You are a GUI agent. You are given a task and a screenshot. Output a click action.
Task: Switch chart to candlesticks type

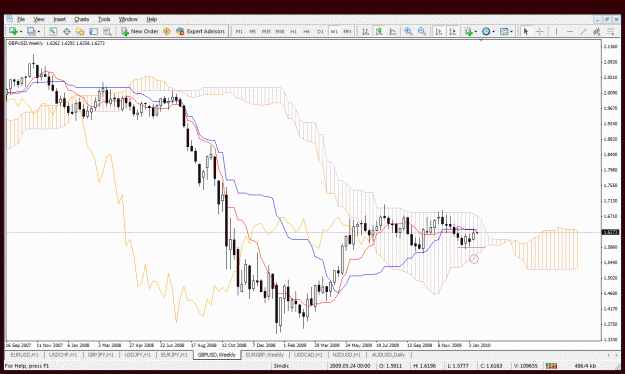pyautogui.click(x=379, y=31)
